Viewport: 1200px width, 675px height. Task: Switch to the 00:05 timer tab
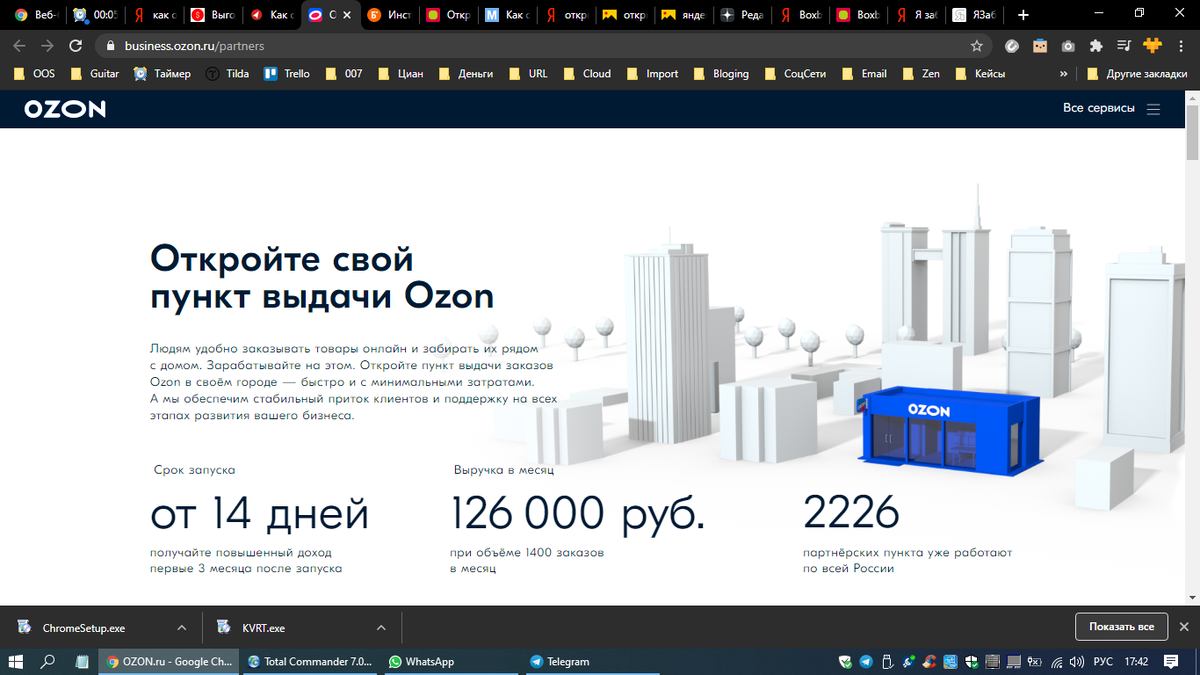pos(94,15)
